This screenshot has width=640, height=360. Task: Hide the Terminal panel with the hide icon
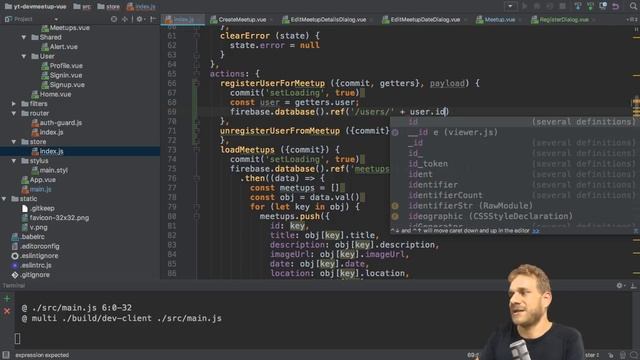point(633,285)
